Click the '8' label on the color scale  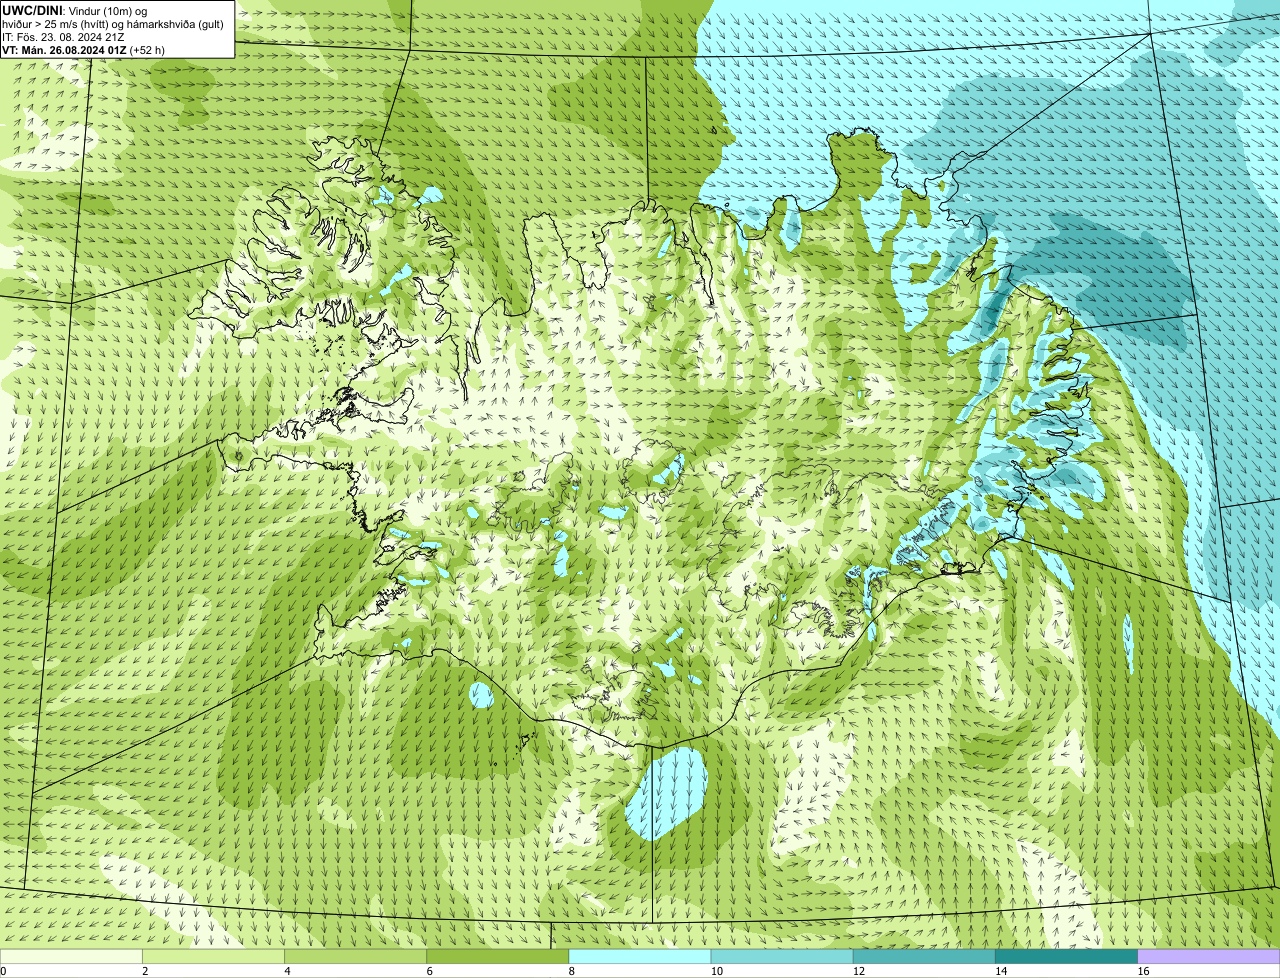coord(571,971)
